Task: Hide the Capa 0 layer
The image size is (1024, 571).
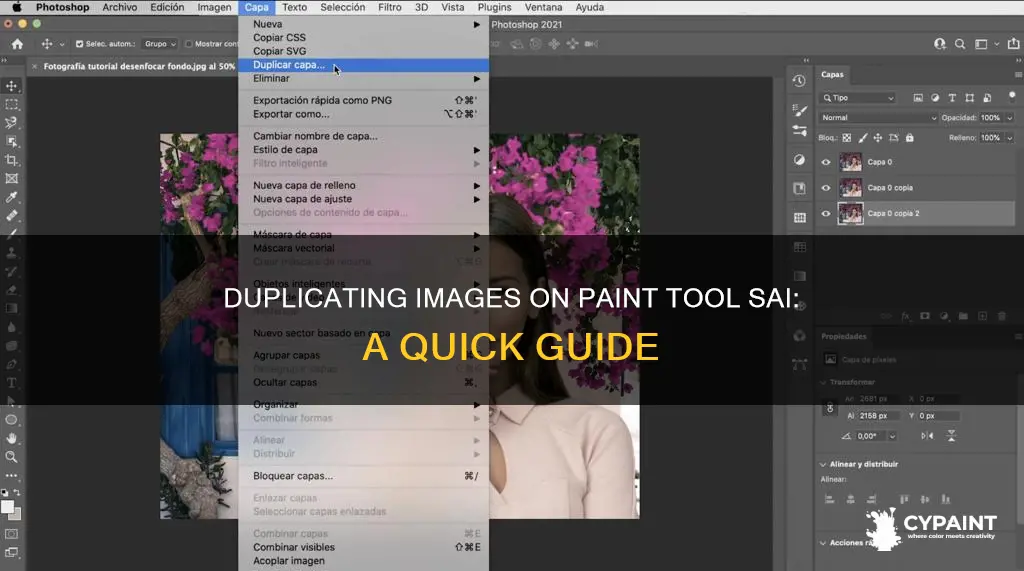Action: coord(826,162)
